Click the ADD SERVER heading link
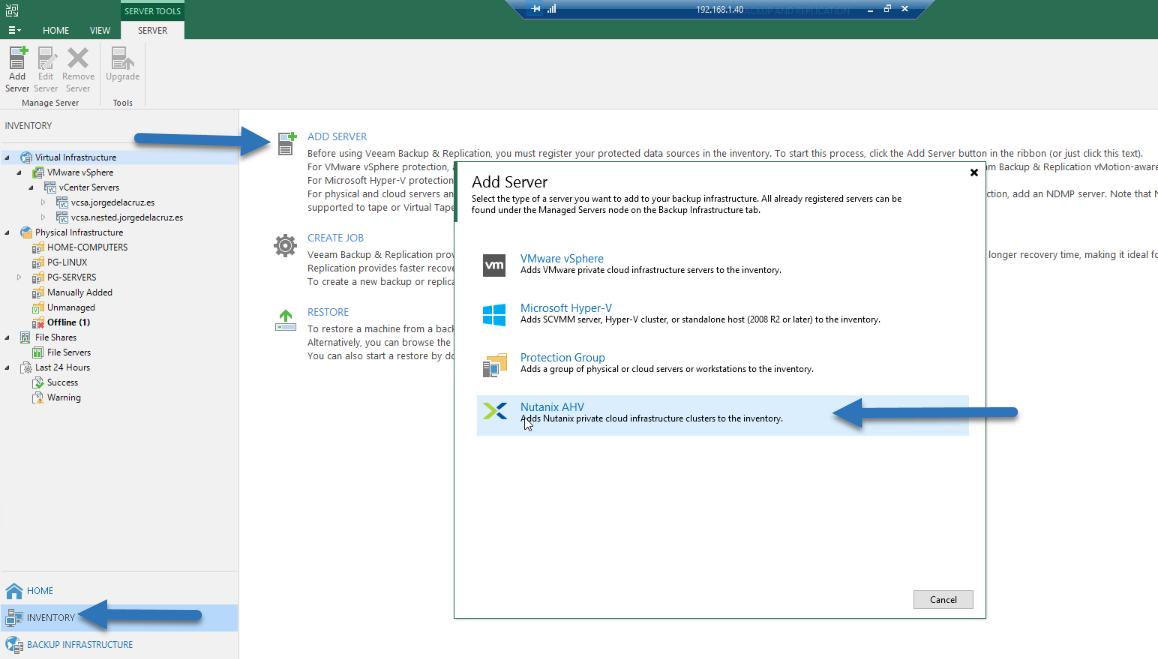Viewport: 1158px width, 659px height. tap(337, 137)
